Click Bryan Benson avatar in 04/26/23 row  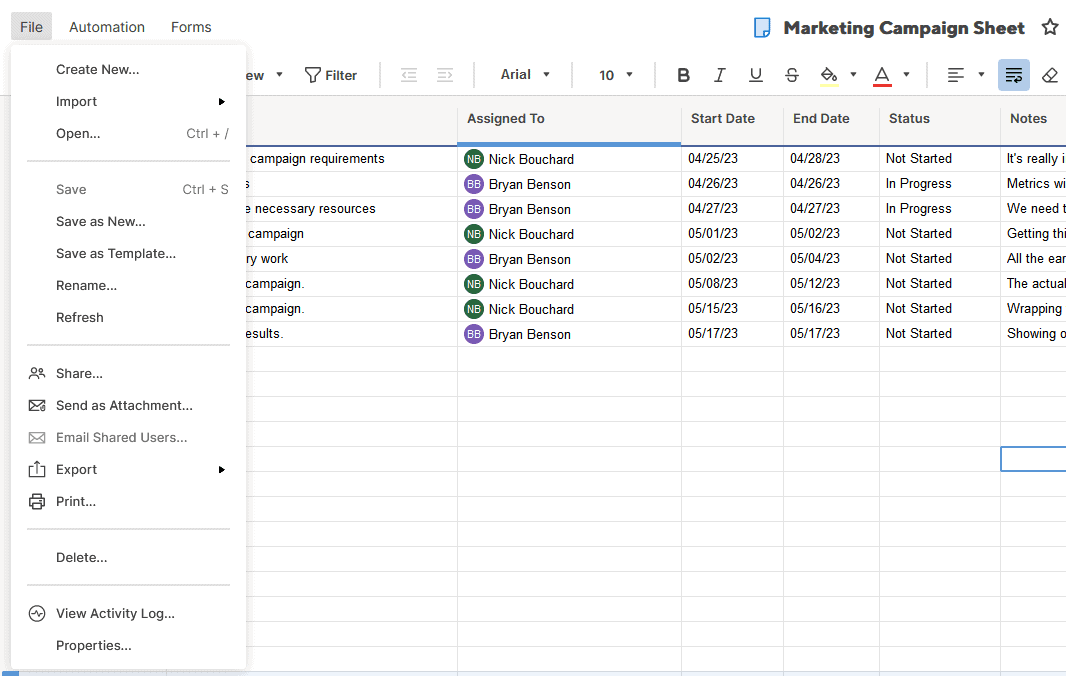474,184
